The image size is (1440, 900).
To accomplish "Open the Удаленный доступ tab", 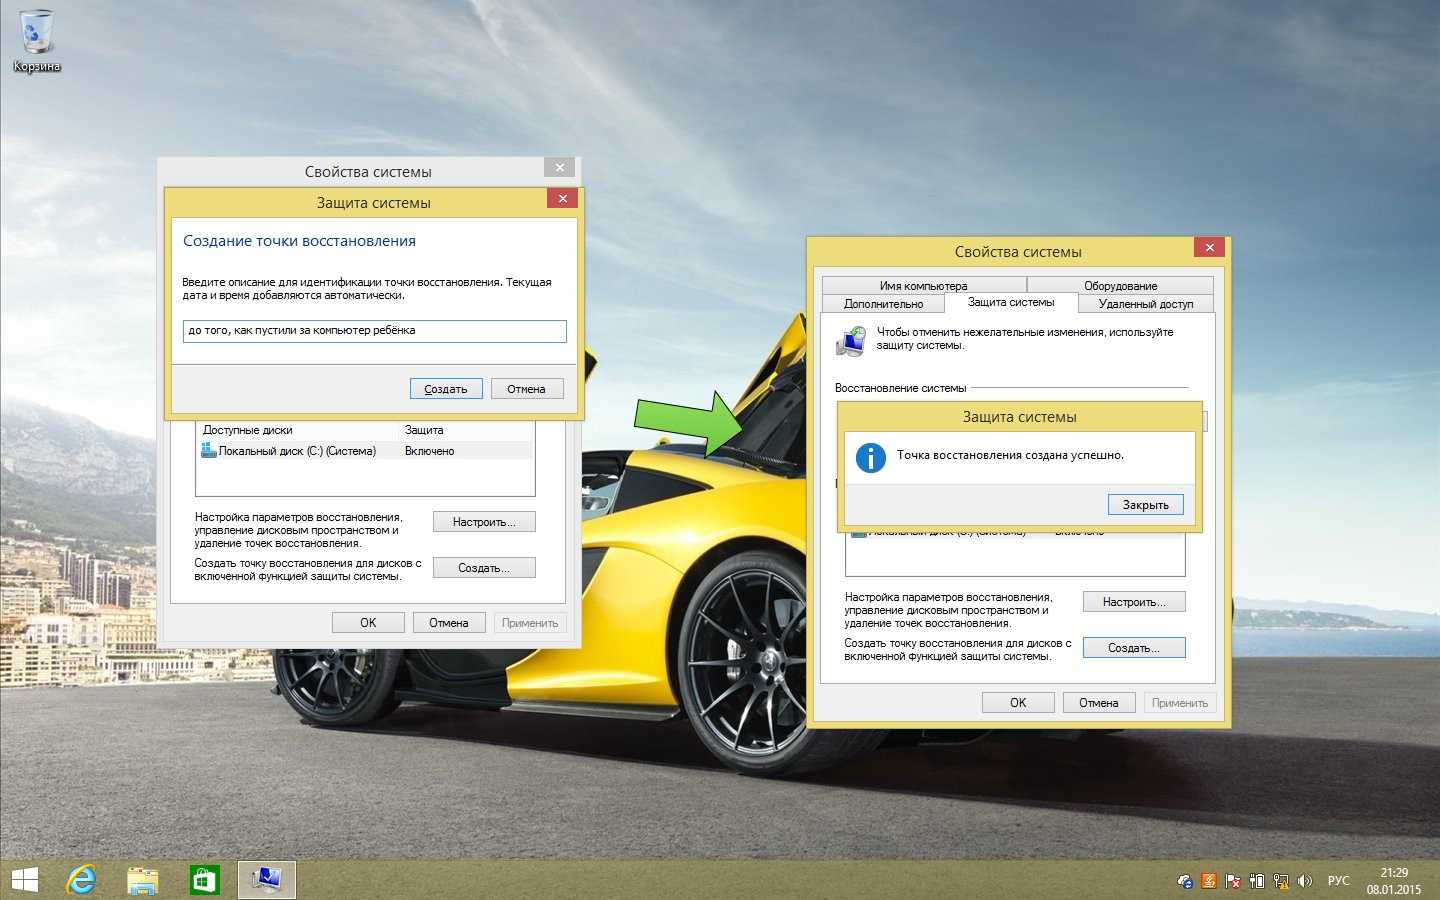I will 1145,304.
